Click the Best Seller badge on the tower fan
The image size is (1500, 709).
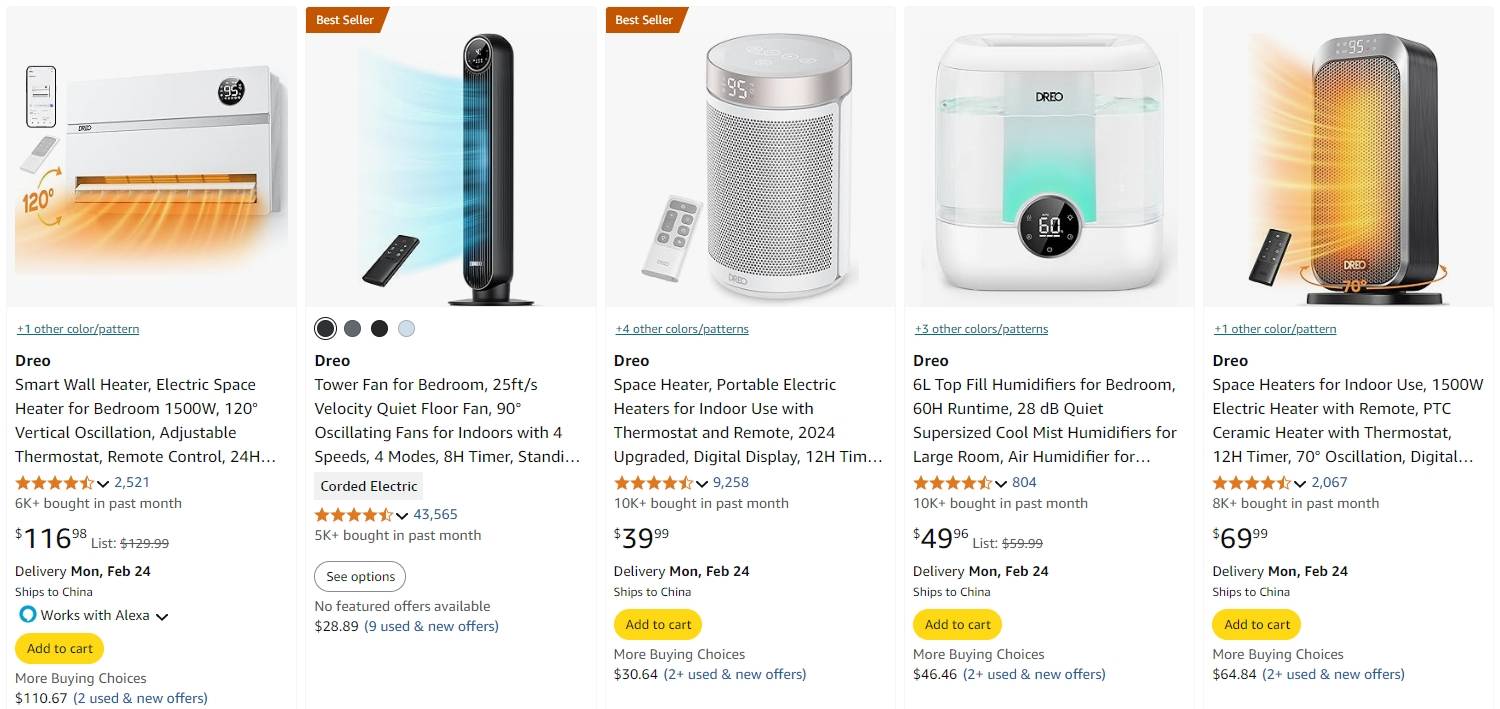(x=345, y=20)
